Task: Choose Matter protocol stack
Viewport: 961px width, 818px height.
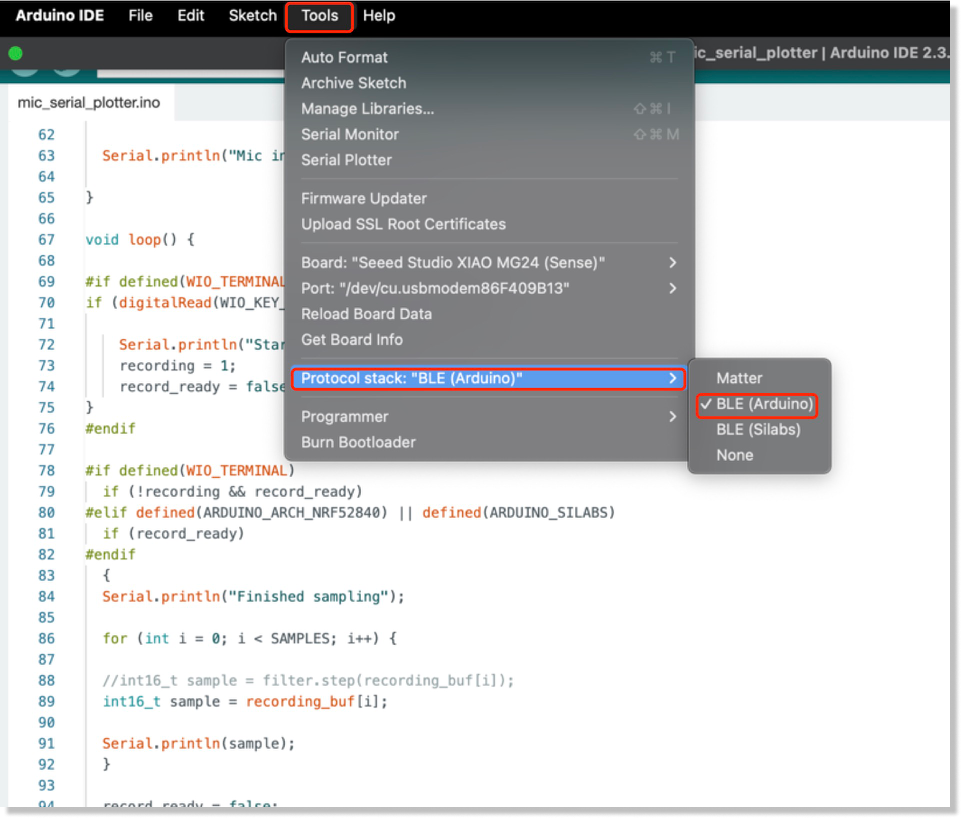Action: click(759, 379)
